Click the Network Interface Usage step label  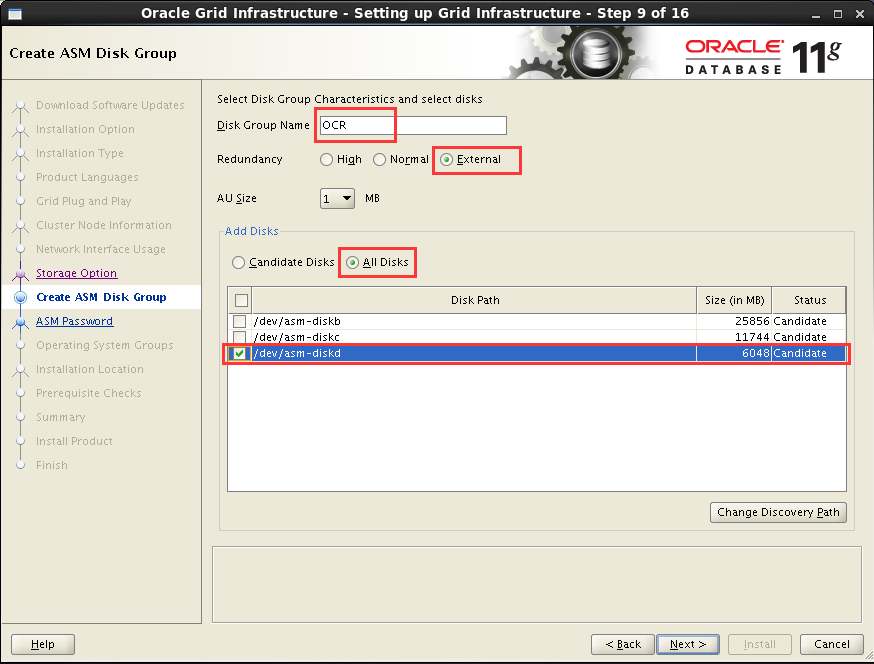coord(101,249)
